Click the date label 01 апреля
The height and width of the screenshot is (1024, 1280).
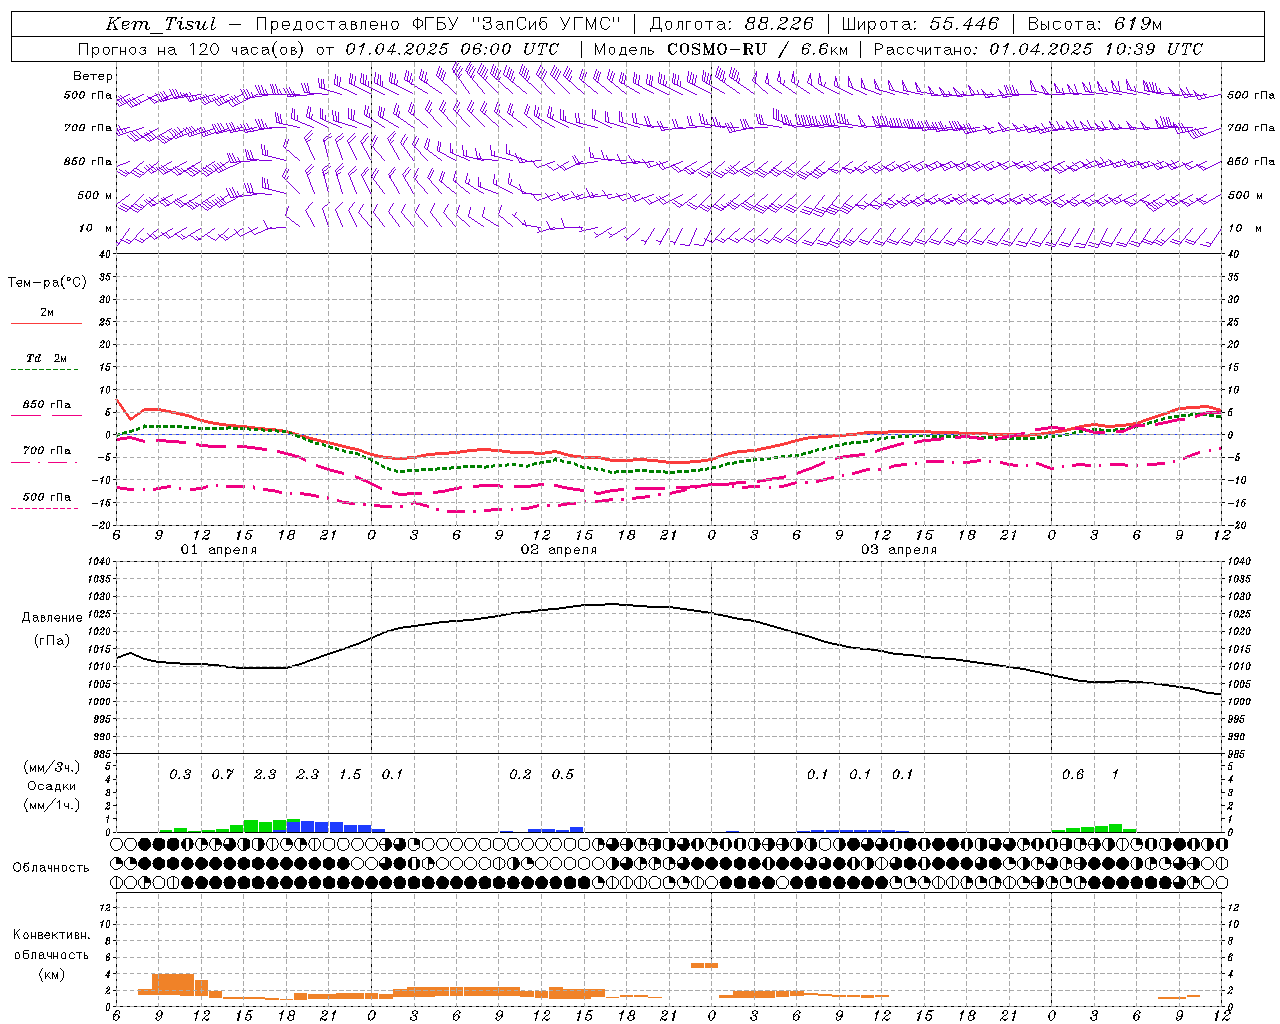(218, 550)
